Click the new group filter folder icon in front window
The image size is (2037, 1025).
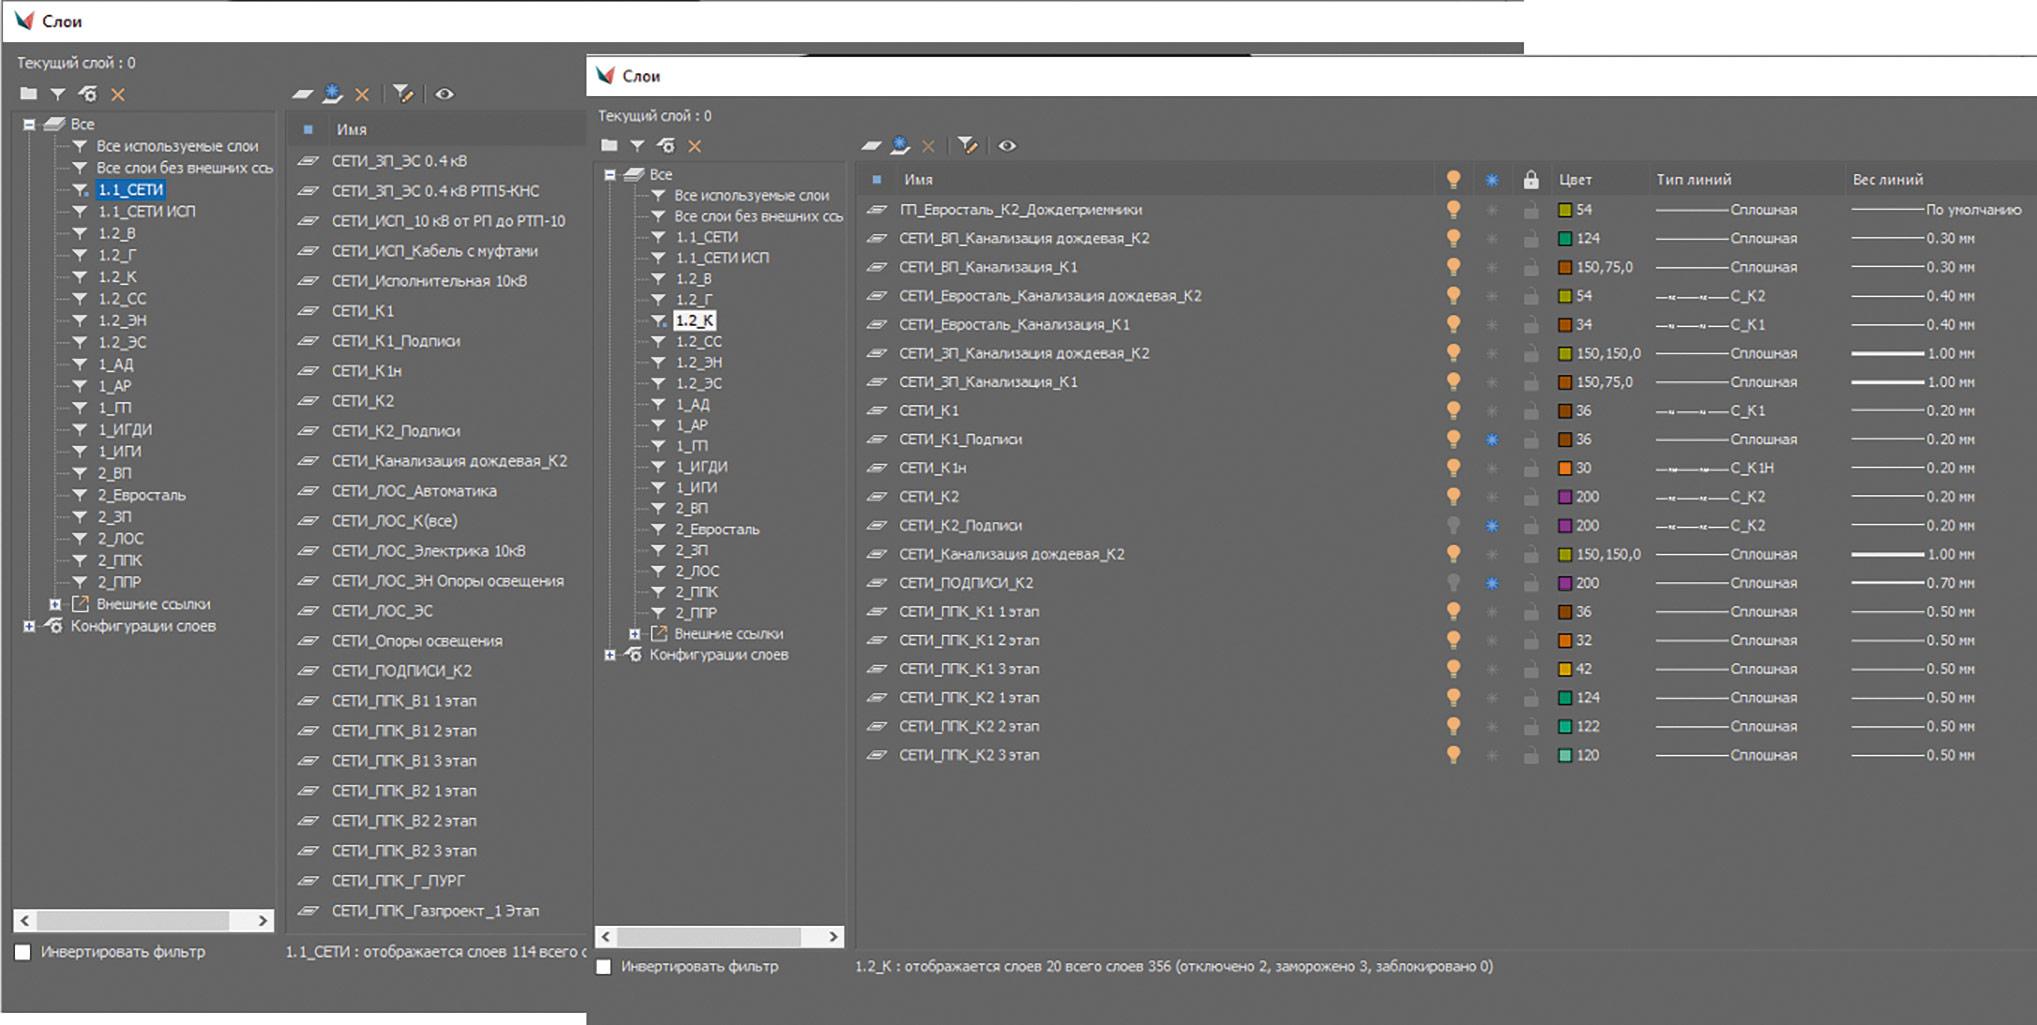(x=609, y=146)
